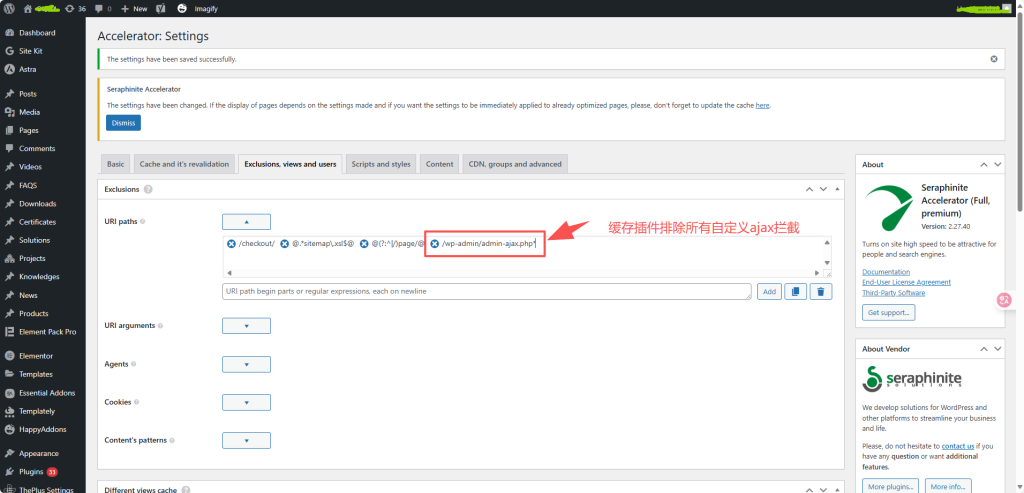Switch to the Scripts and styles tab

coord(381,164)
